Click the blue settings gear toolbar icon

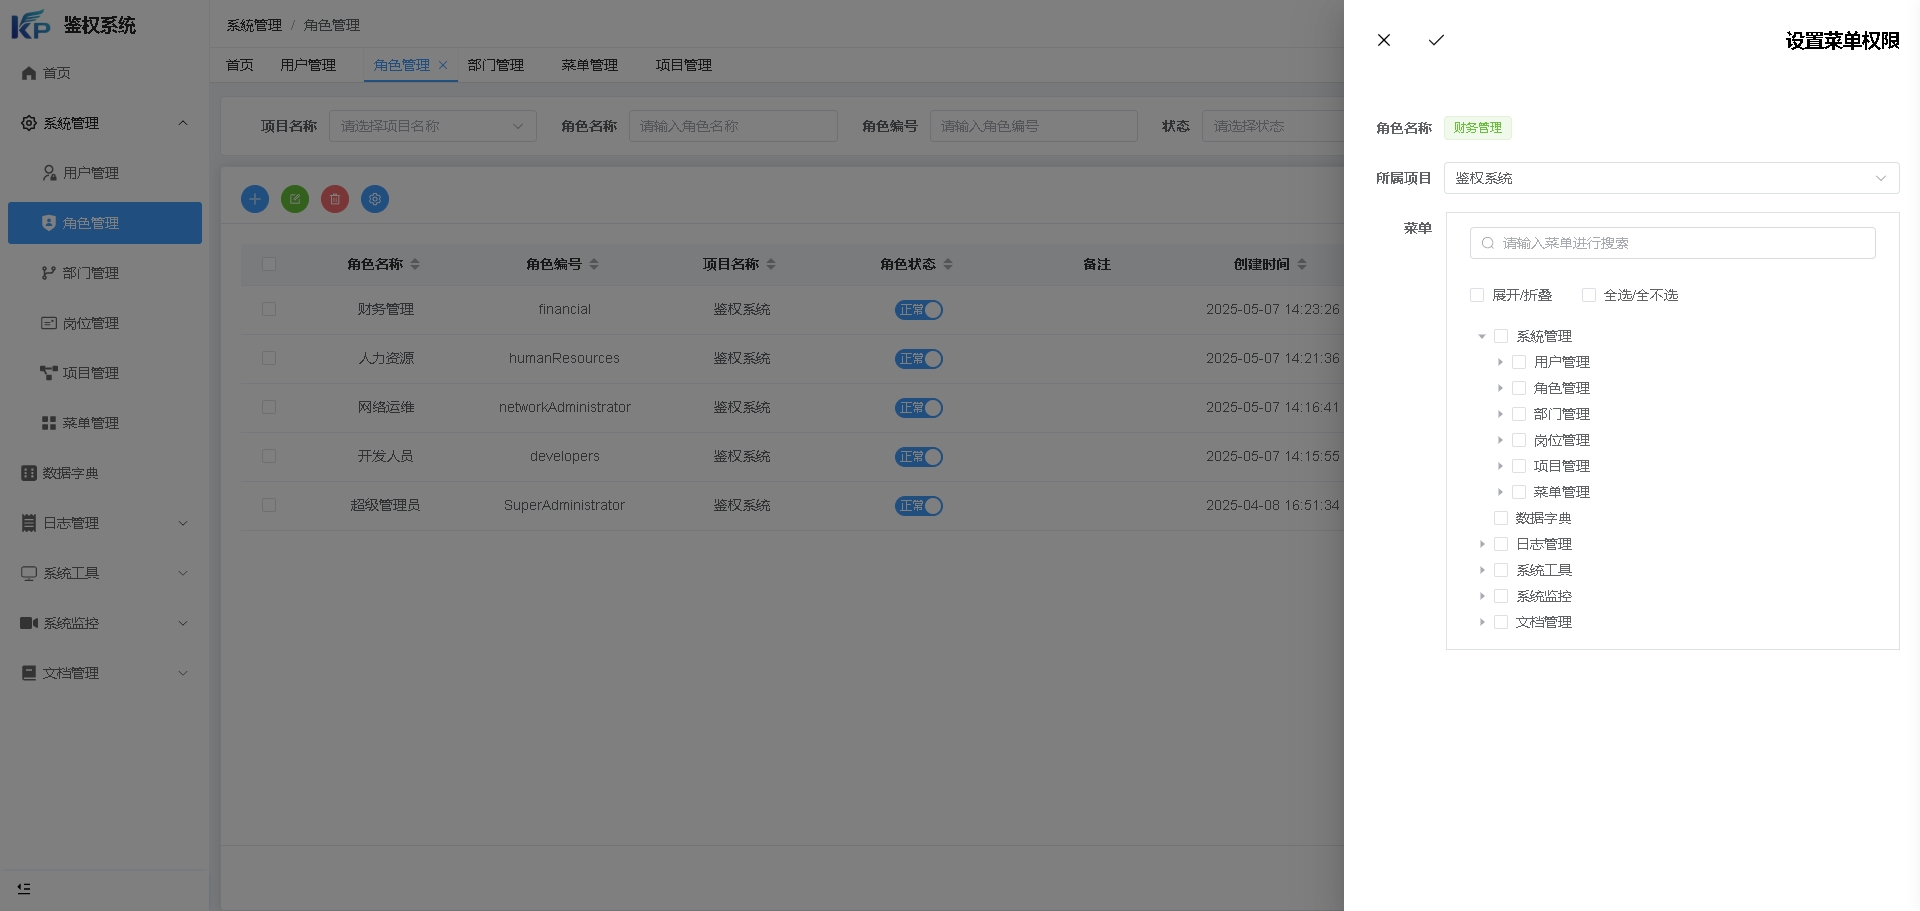coord(375,199)
